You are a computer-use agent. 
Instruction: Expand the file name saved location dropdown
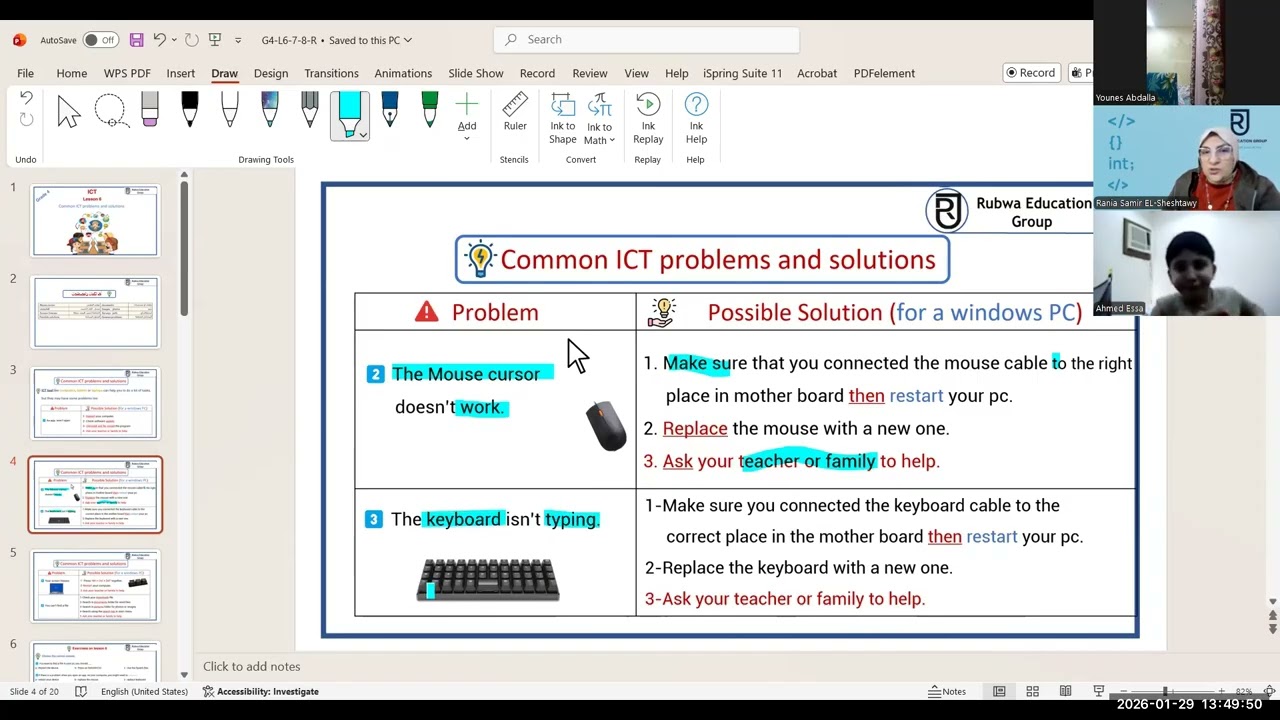pos(408,40)
